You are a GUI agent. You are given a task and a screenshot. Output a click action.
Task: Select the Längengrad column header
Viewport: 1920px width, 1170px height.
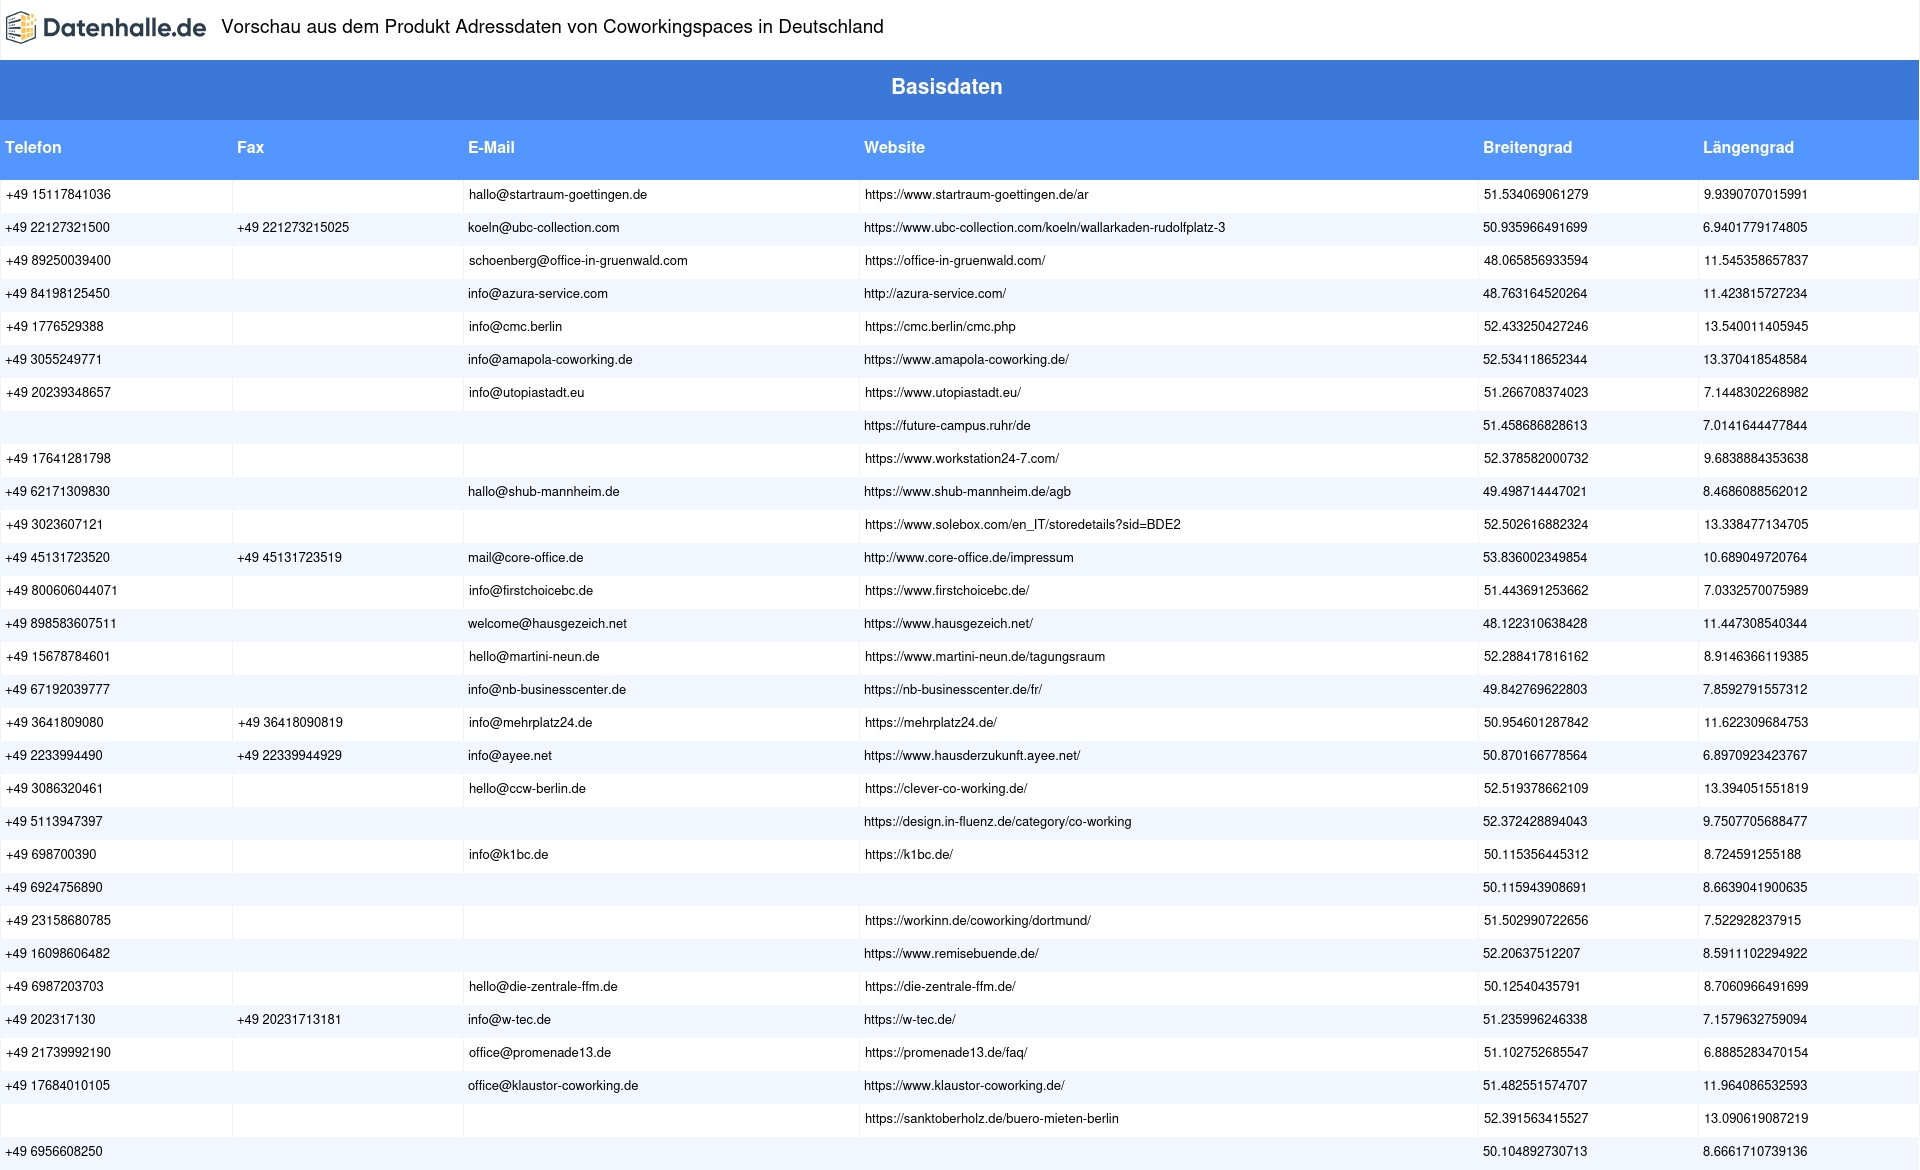(x=1748, y=148)
